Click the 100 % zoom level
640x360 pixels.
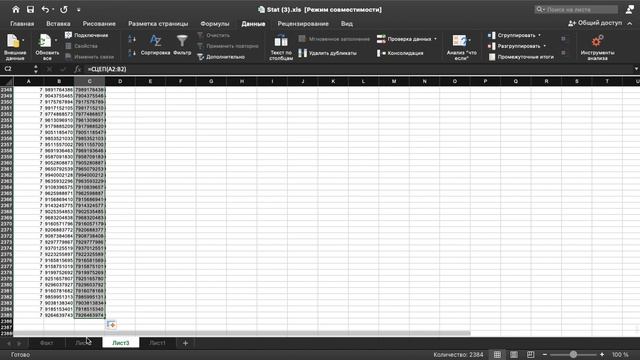(x=620, y=355)
